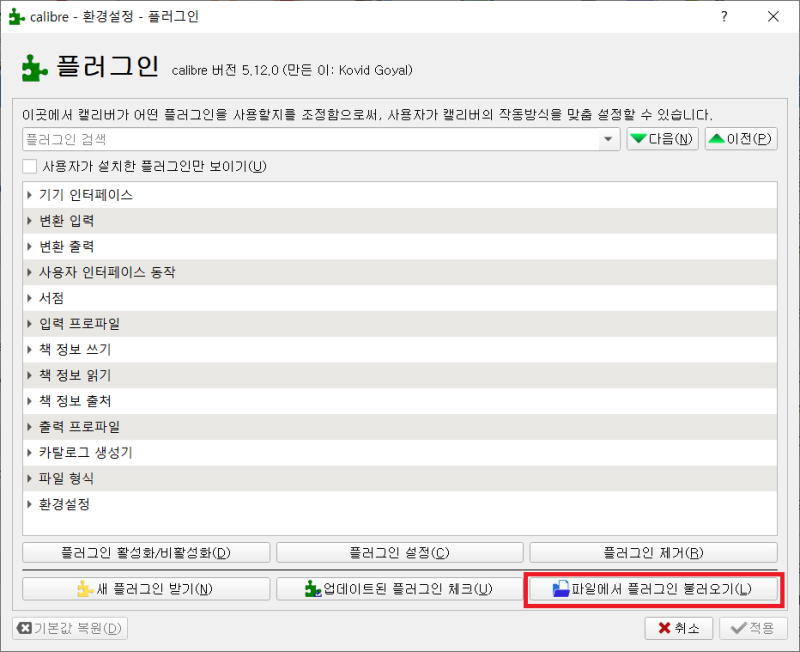Click the plugin icon on 새 플러그인 받기
800x652 pixels.
pyautogui.click(x=84, y=589)
